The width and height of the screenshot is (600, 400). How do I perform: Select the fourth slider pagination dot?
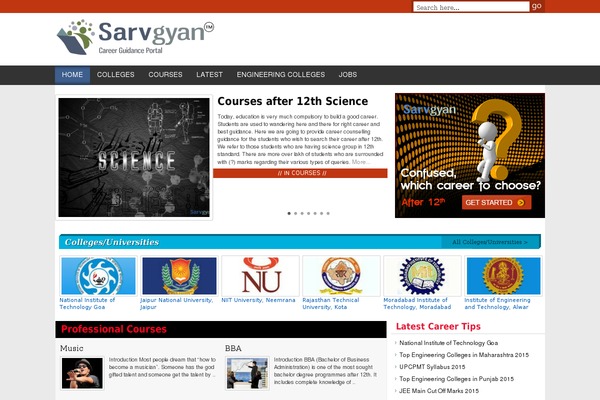tap(308, 213)
